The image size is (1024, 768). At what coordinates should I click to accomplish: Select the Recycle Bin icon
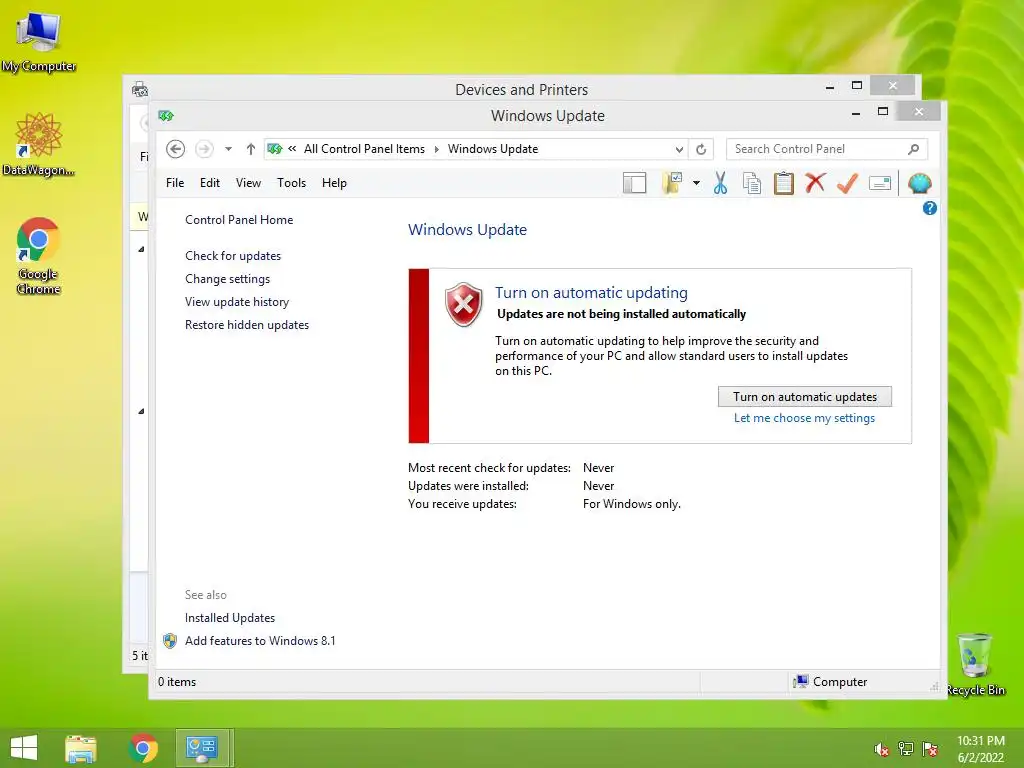click(x=975, y=664)
